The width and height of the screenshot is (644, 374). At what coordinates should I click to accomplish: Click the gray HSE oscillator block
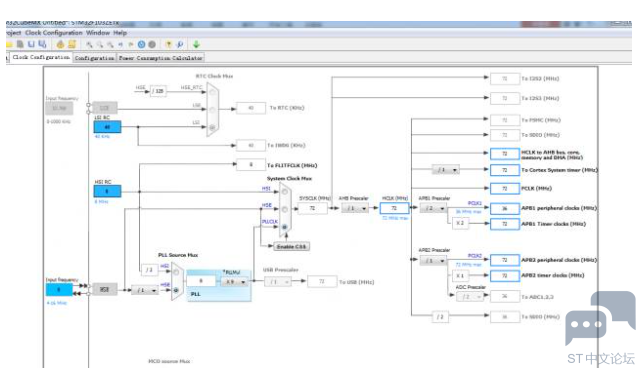tap(105, 289)
